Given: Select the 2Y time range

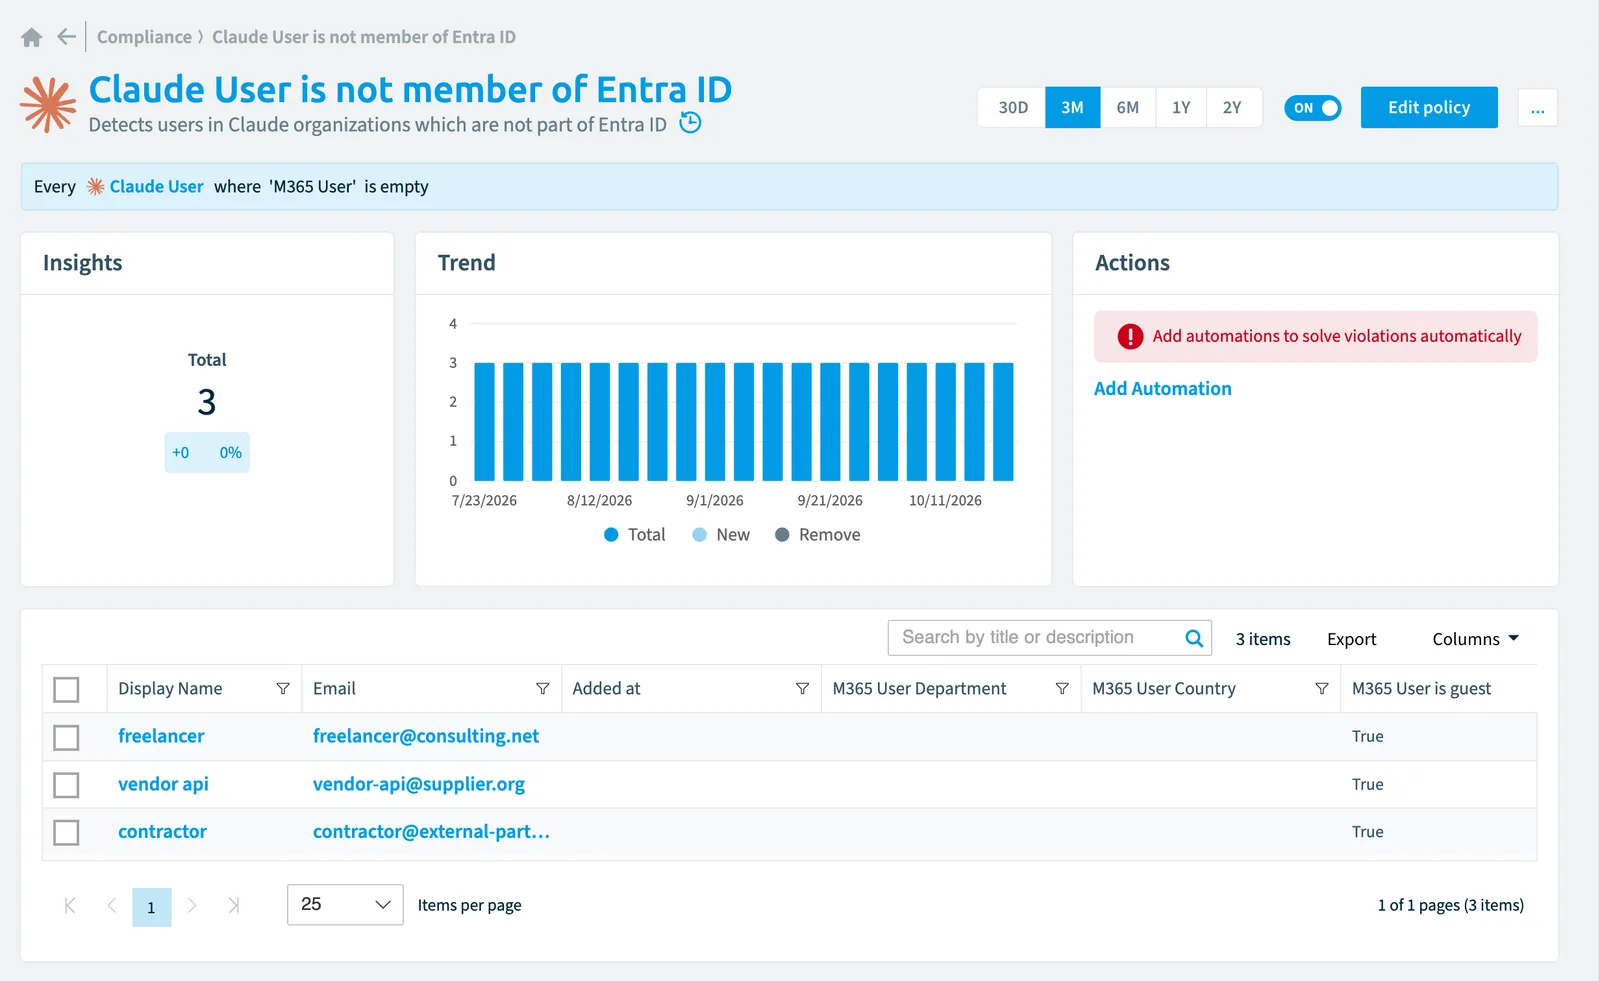Looking at the screenshot, I should [1233, 108].
